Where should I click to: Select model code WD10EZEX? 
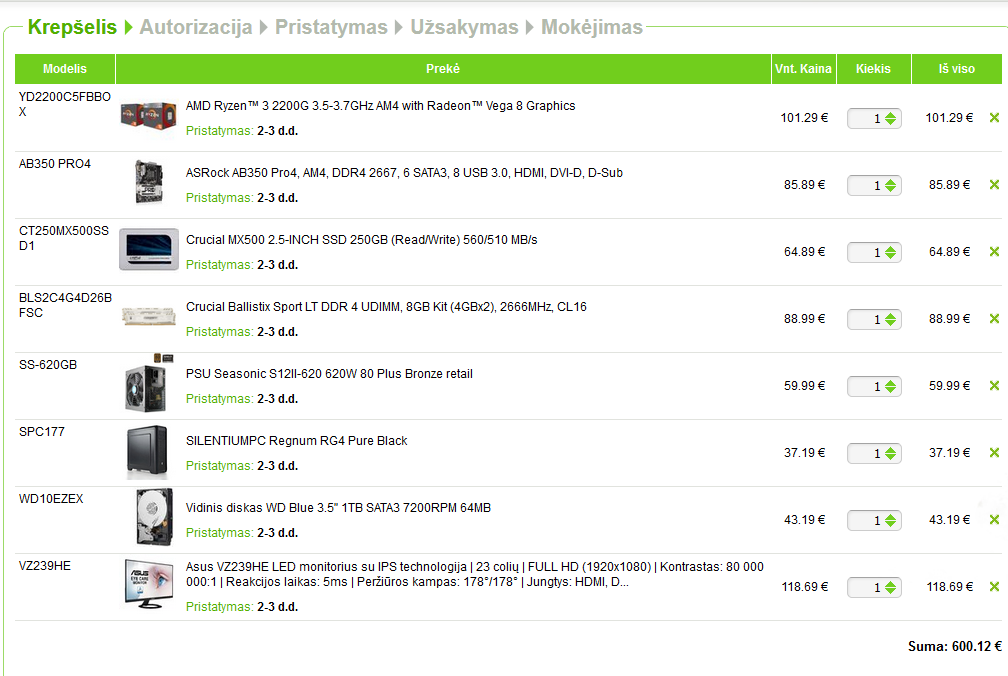51,499
